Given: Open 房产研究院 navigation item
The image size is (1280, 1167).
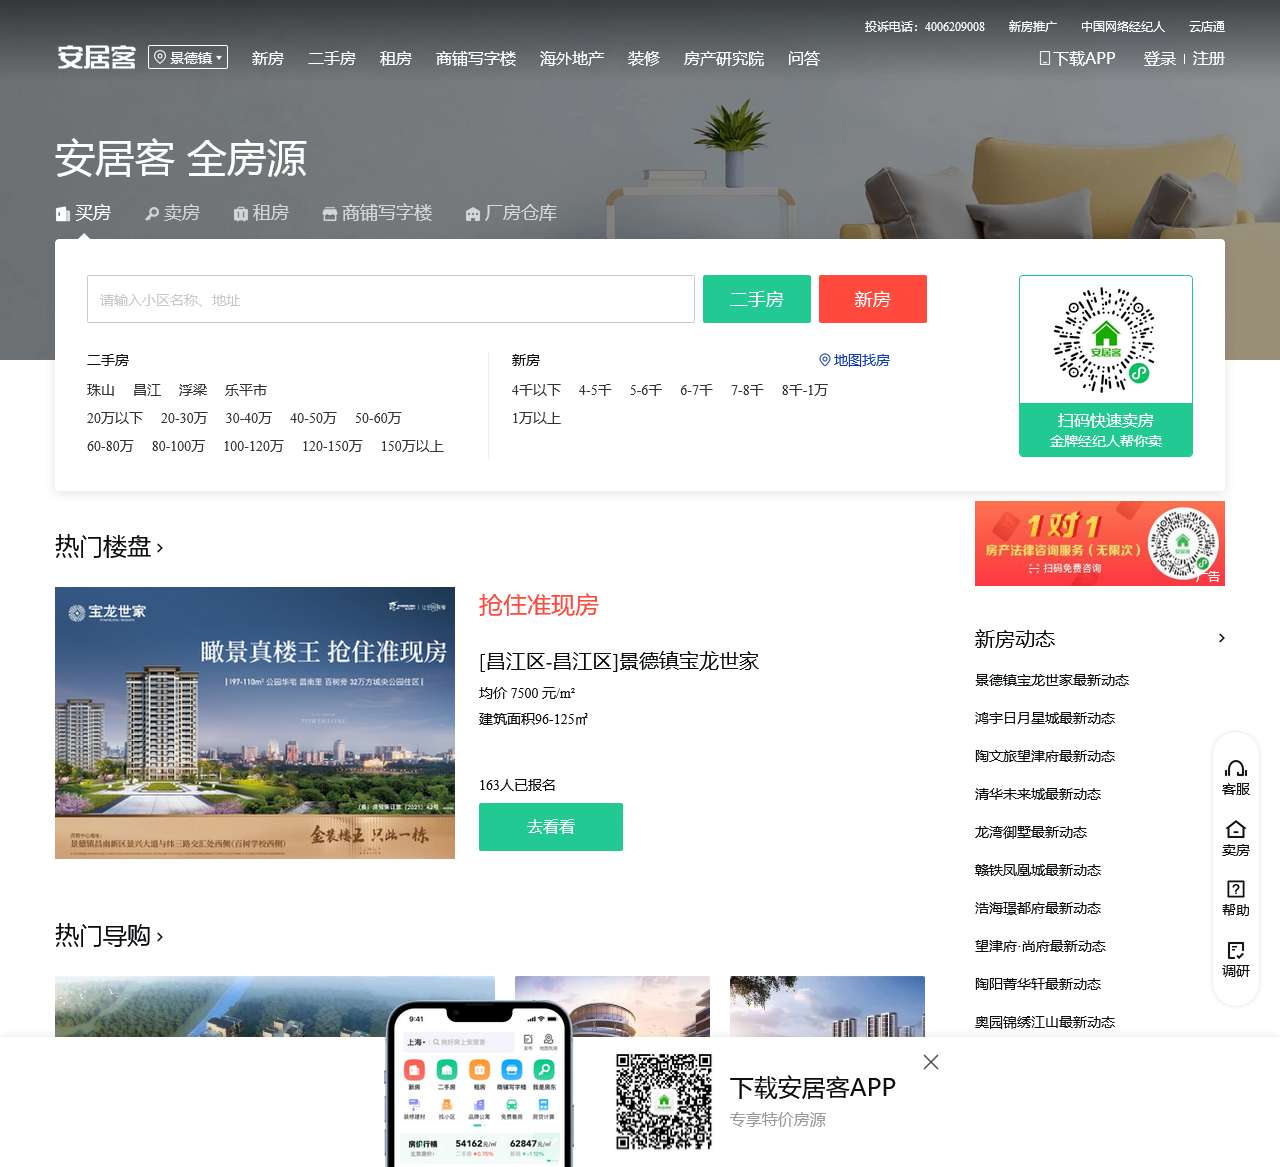Looking at the screenshot, I should pos(724,59).
